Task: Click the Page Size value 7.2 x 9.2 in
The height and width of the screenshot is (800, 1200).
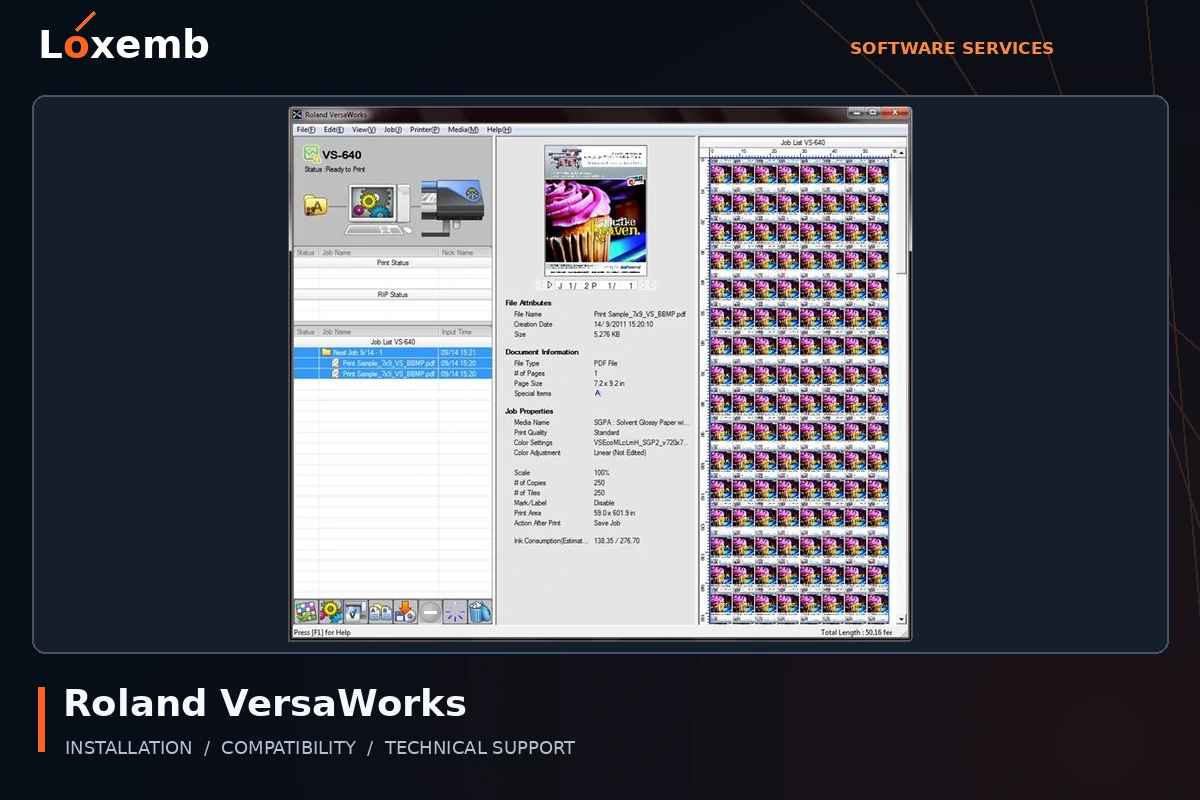Action: tap(610, 383)
